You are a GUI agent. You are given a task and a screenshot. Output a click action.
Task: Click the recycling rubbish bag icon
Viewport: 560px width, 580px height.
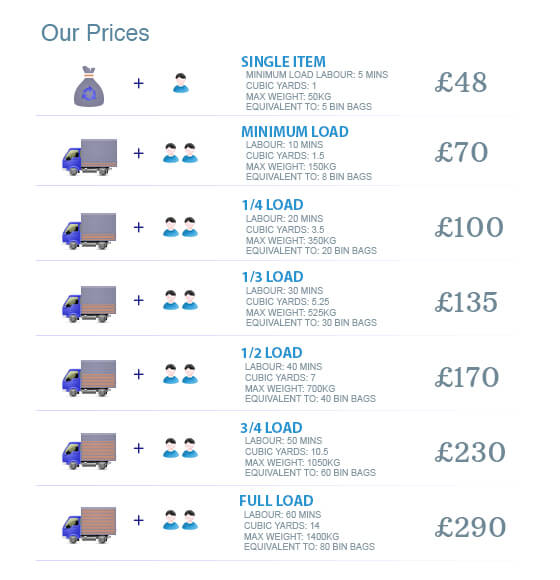coord(89,86)
